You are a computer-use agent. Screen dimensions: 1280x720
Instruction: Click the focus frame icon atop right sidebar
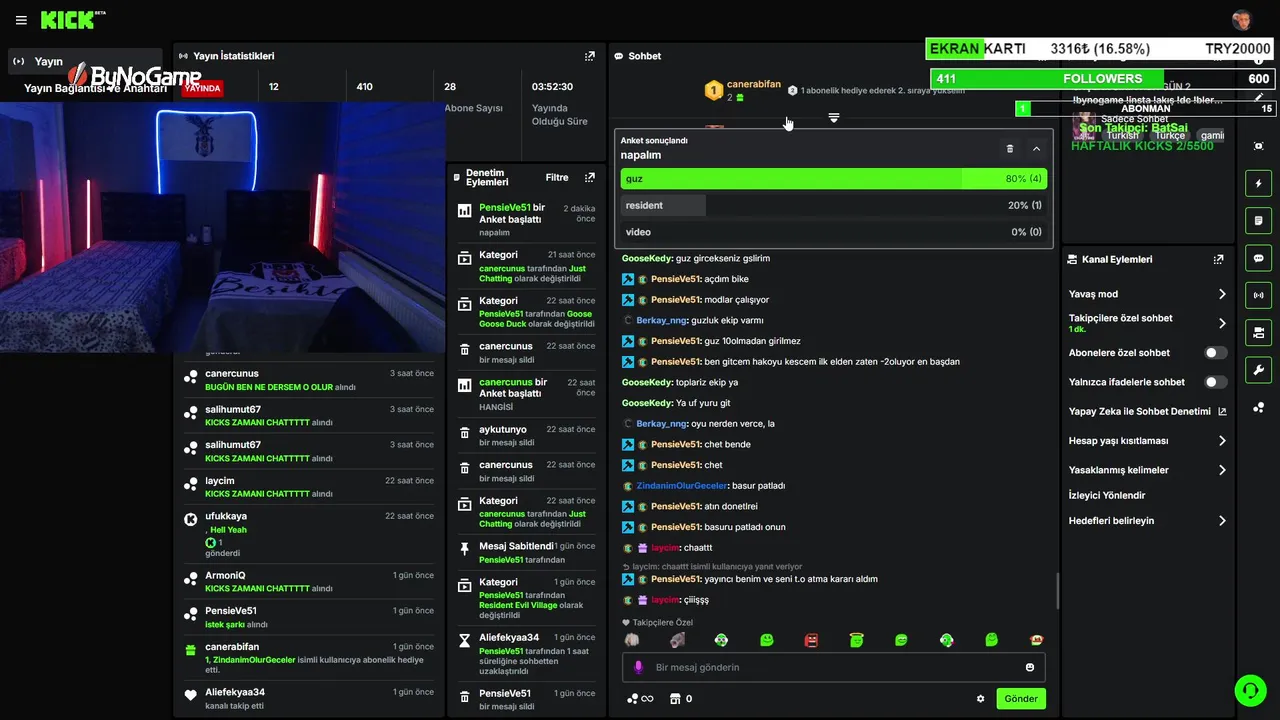1258,146
